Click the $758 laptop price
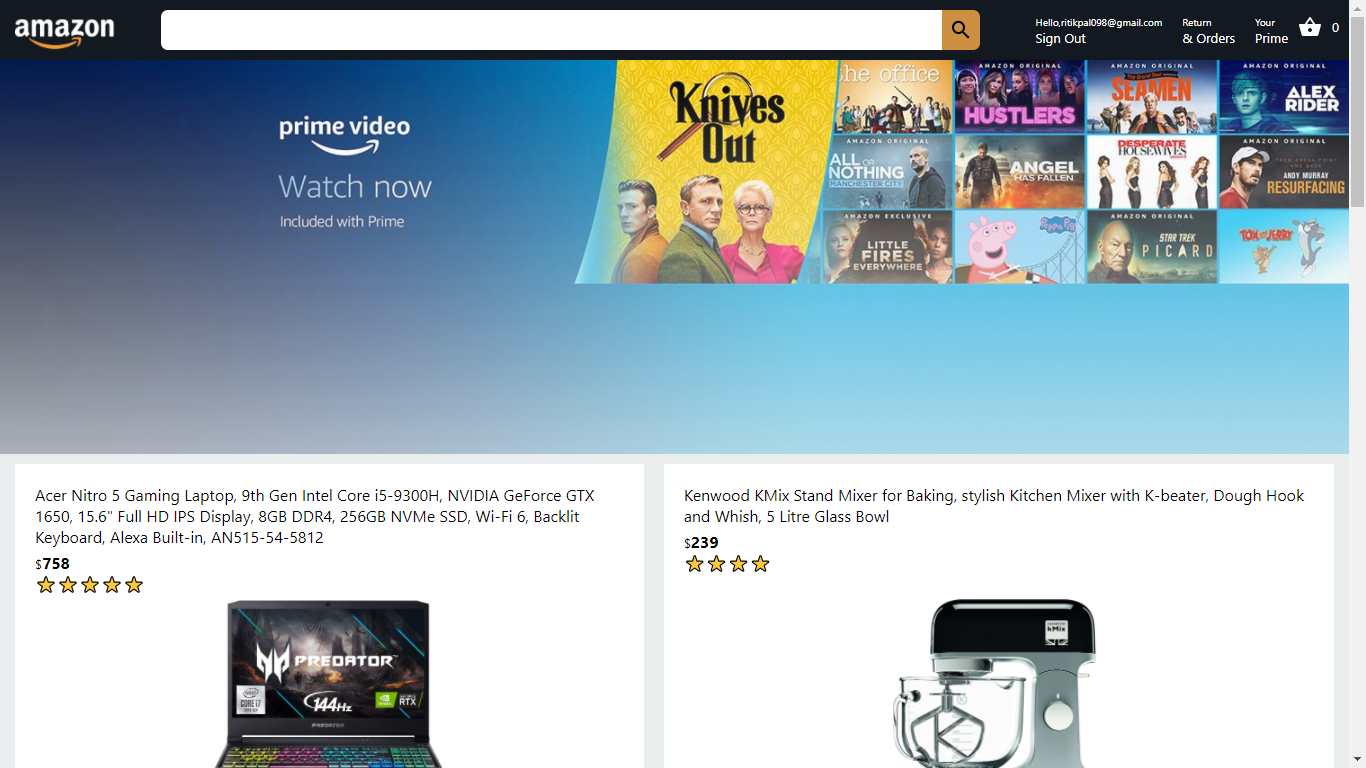The width and height of the screenshot is (1366, 768). click(52, 564)
